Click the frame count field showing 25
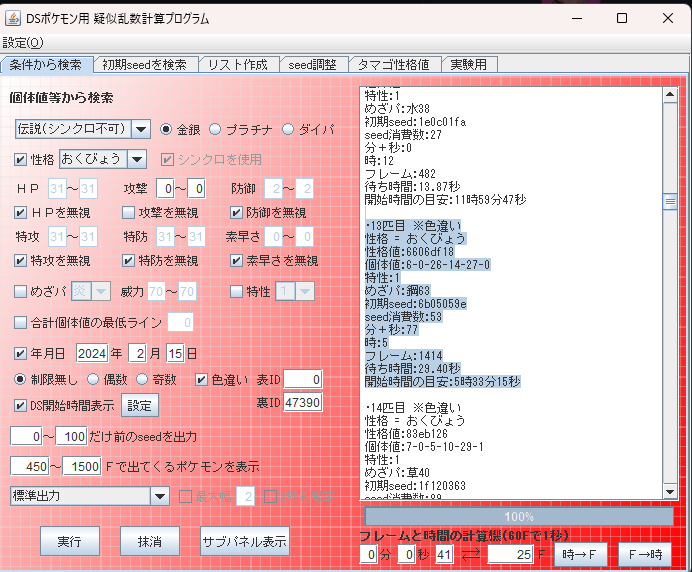The height and width of the screenshot is (572, 692). pos(511,554)
